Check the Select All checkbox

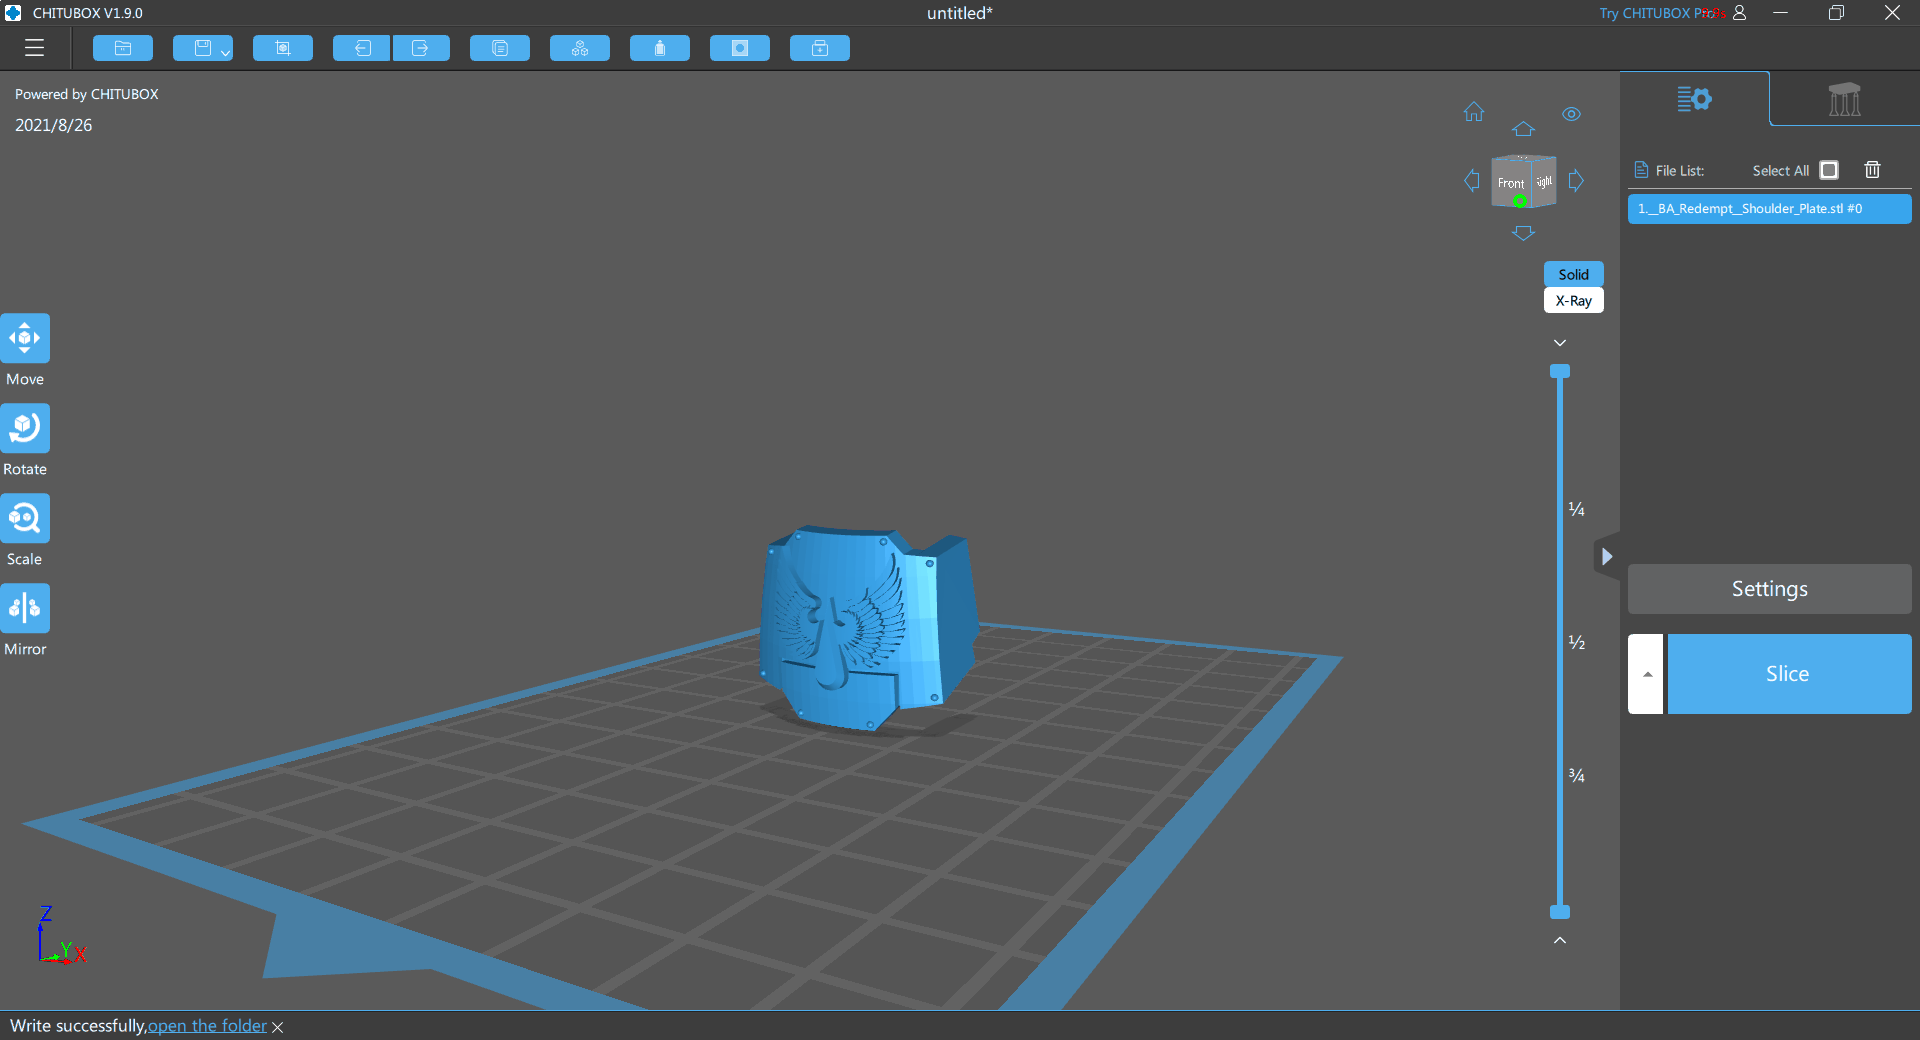pyautogui.click(x=1829, y=170)
